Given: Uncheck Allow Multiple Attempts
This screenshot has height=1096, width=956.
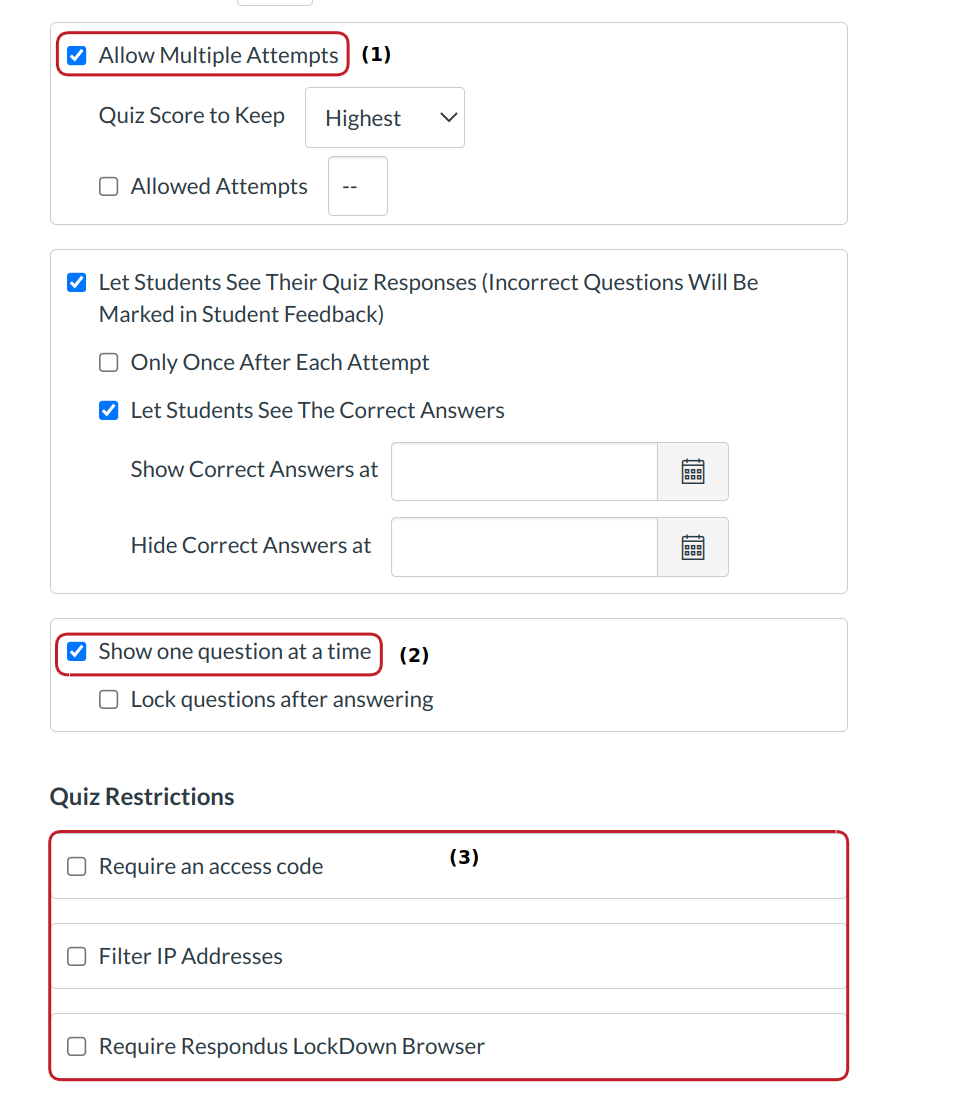Looking at the screenshot, I should [77, 56].
